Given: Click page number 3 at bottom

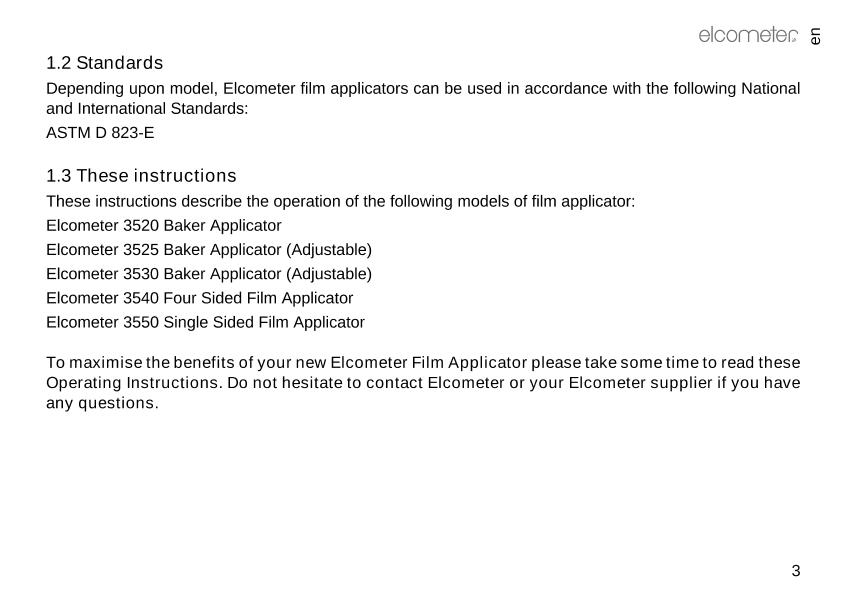Looking at the screenshot, I should [x=796, y=571].
